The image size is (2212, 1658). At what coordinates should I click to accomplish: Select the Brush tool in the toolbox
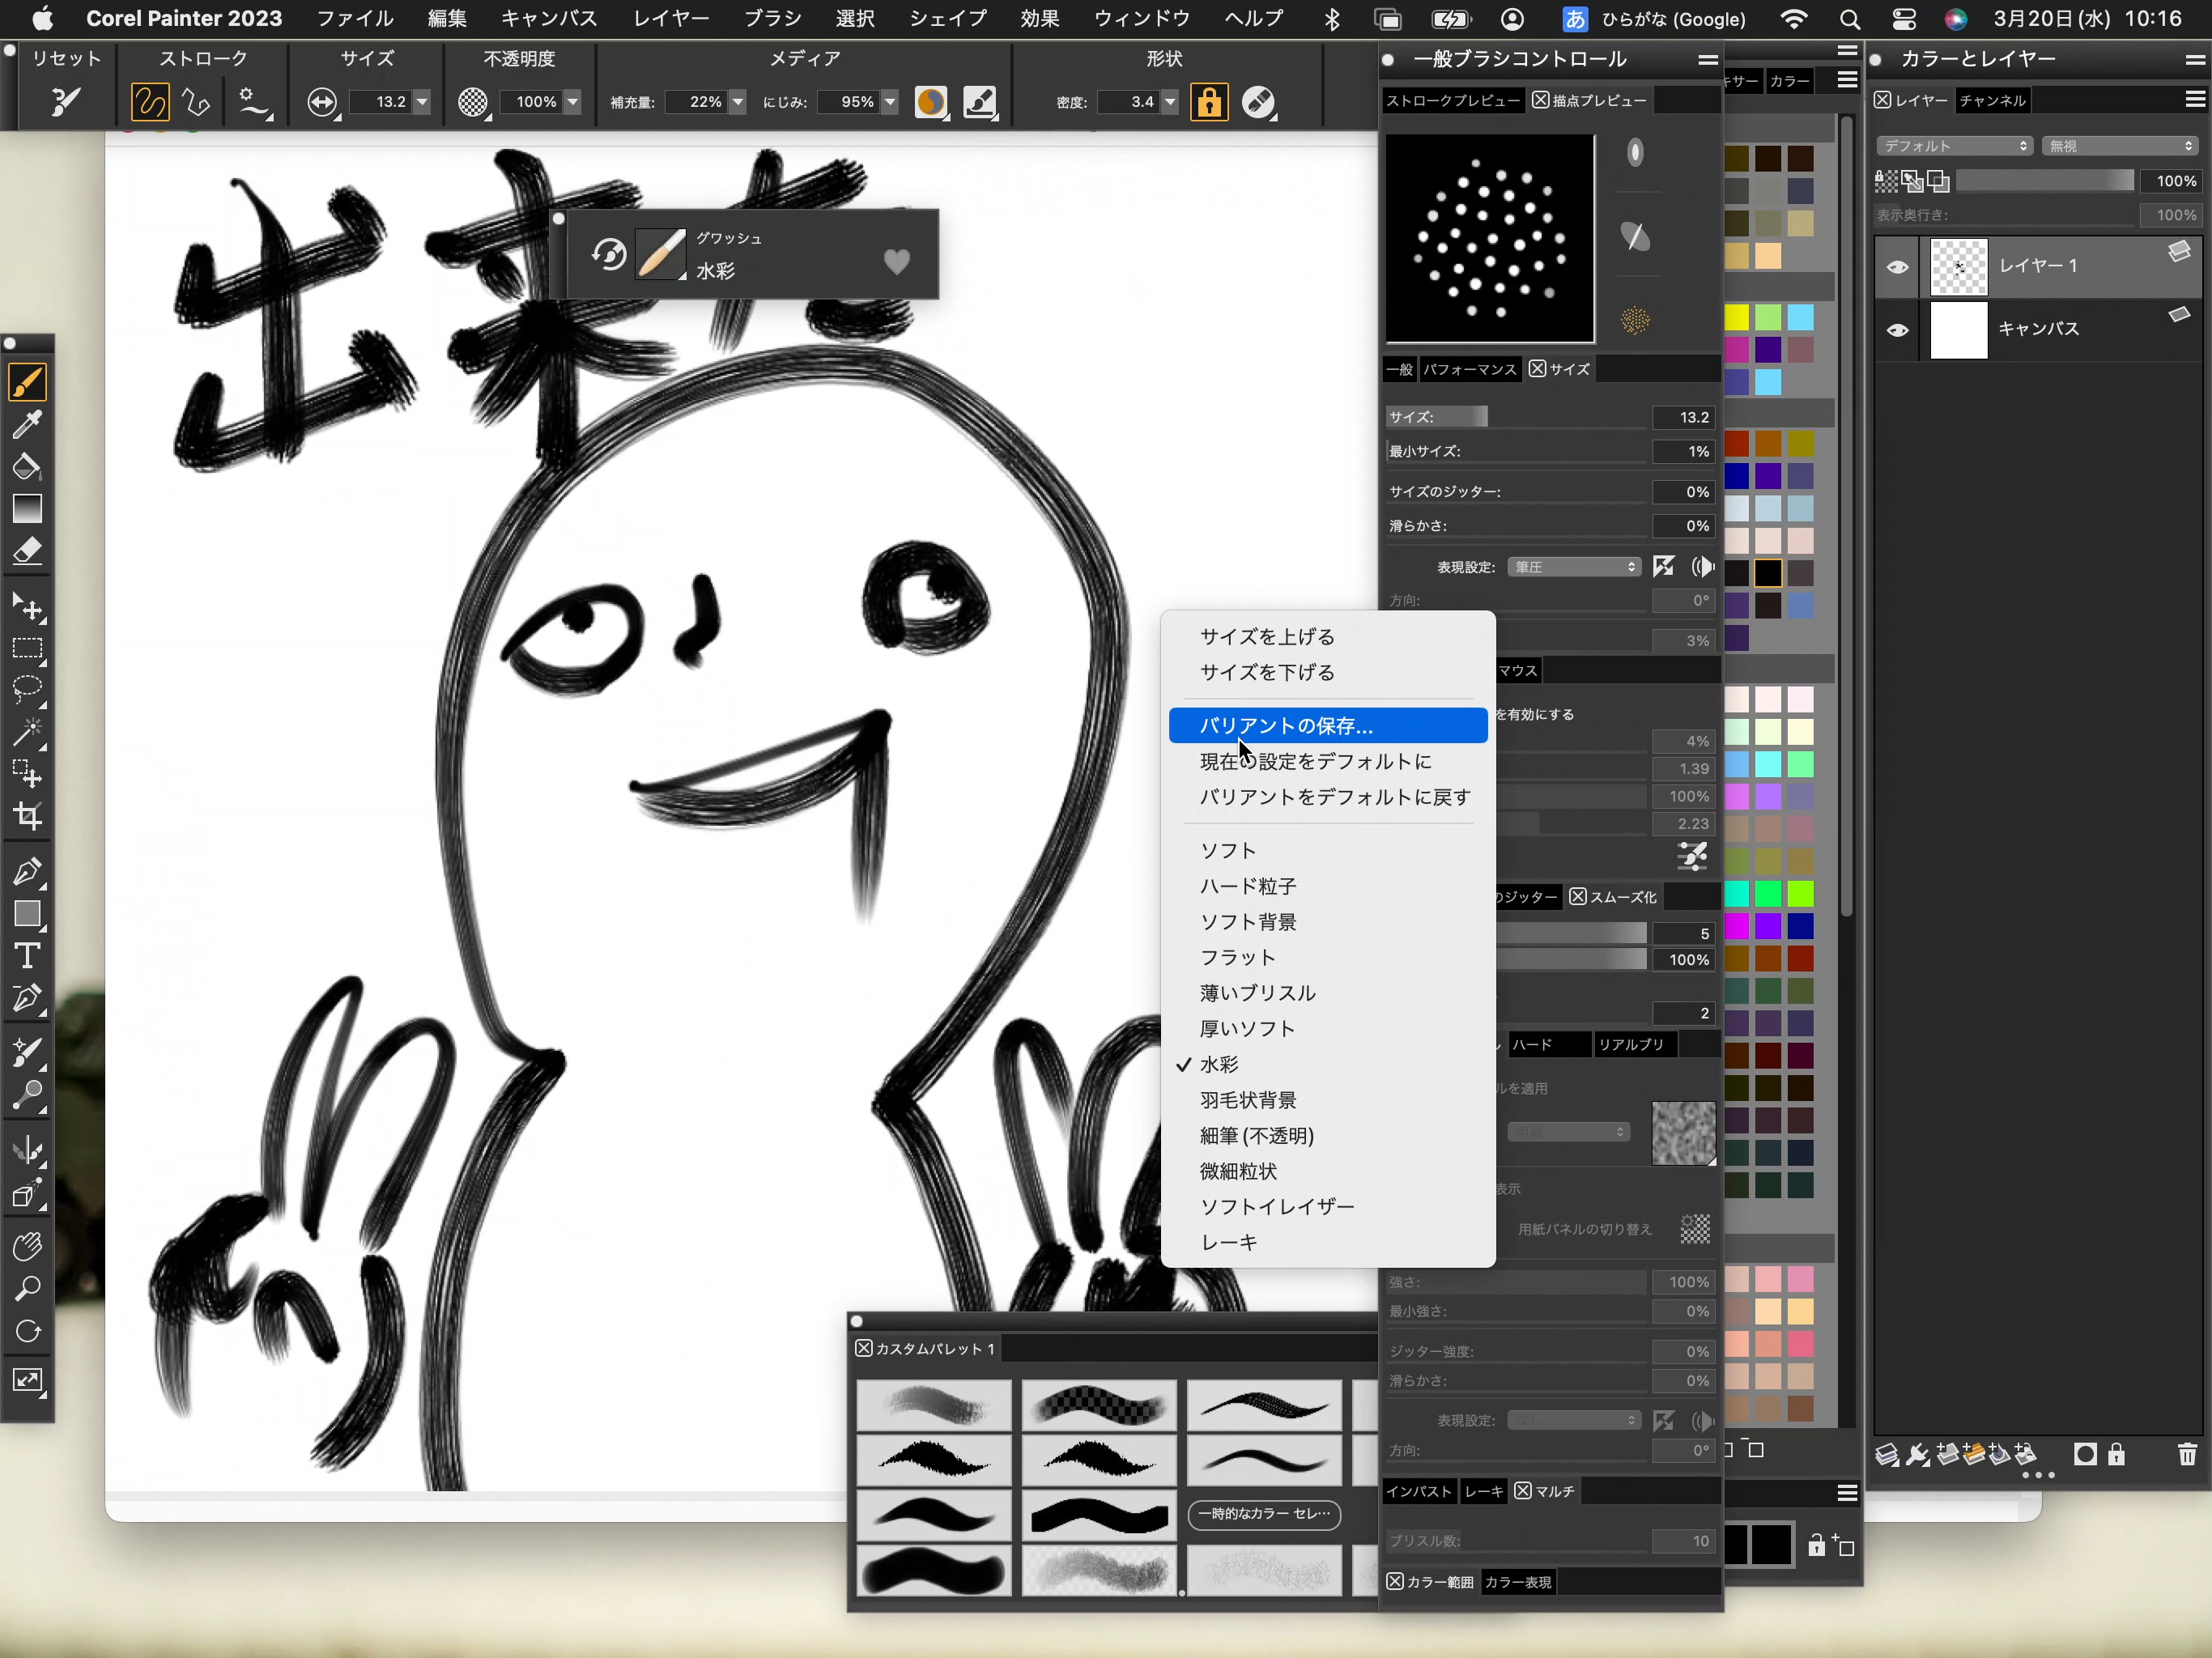(27, 382)
